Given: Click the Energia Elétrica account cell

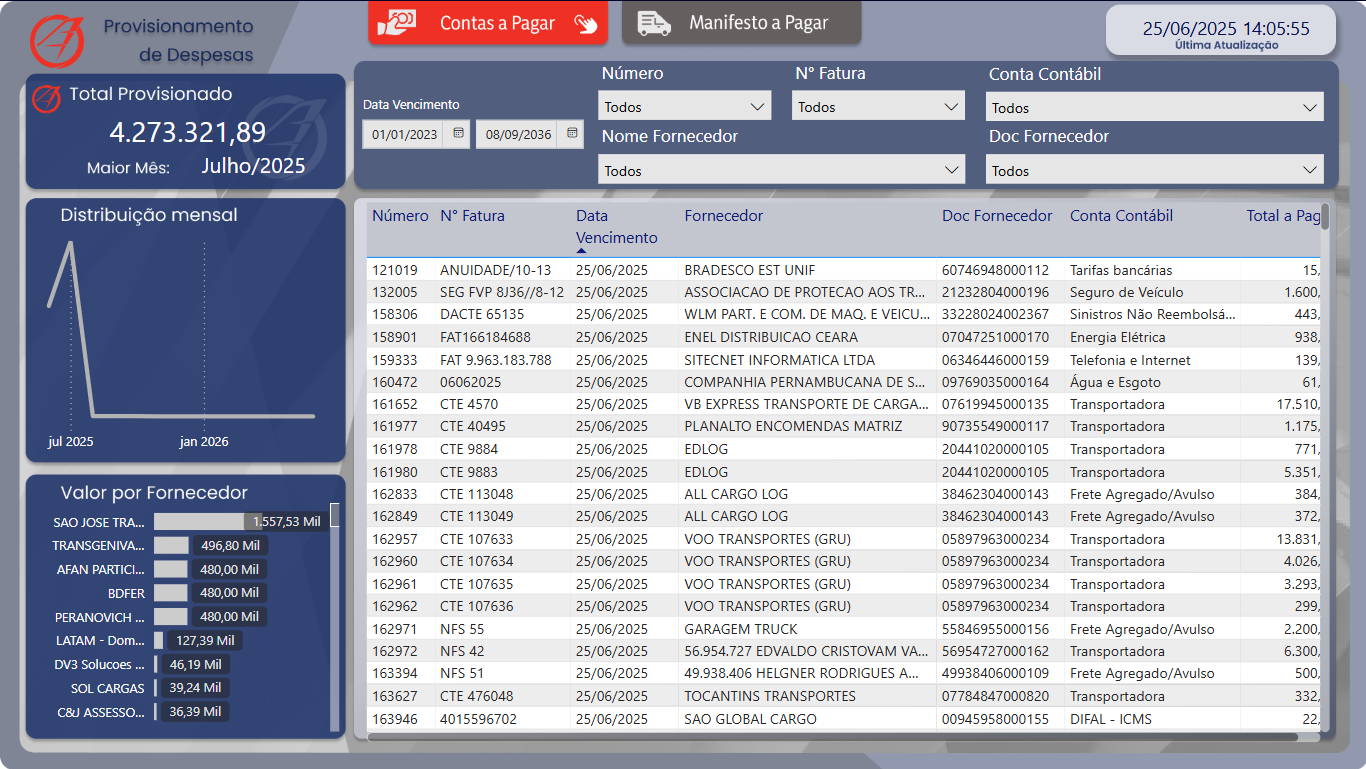Looking at the screenshot, I should [x=1118, y=337].
